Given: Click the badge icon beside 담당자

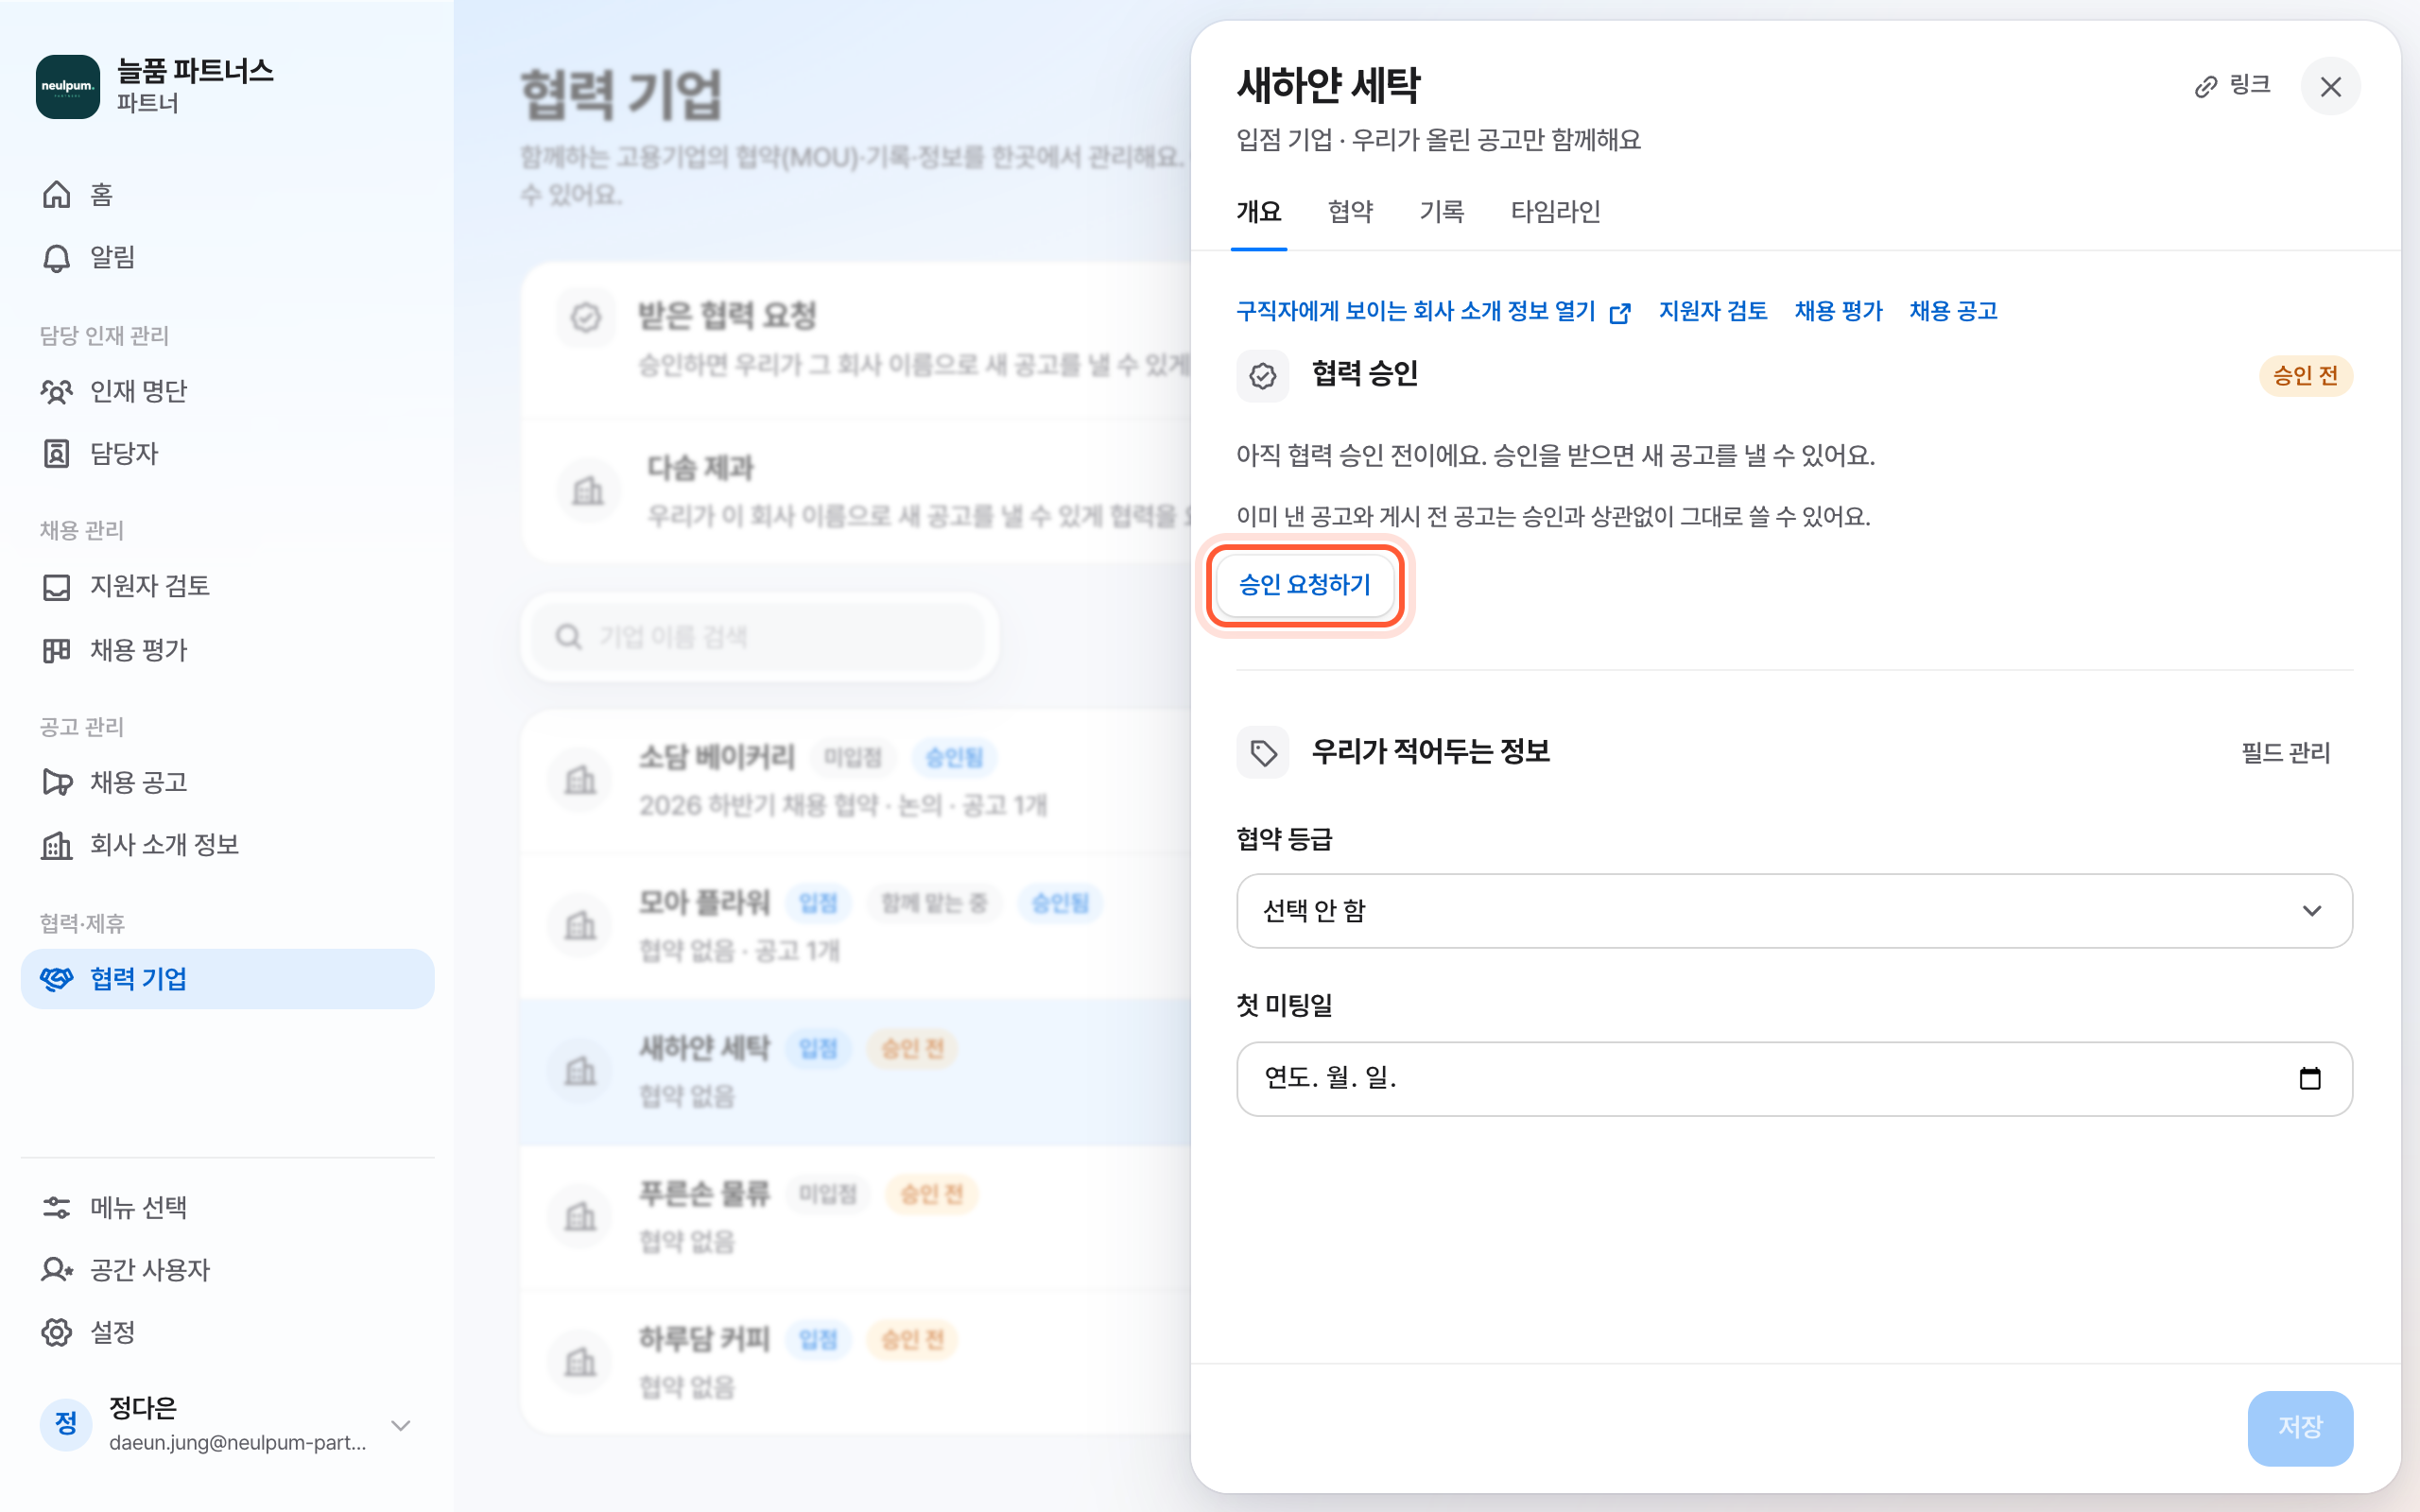Looking at the screenshot, I should pos(57,454).
